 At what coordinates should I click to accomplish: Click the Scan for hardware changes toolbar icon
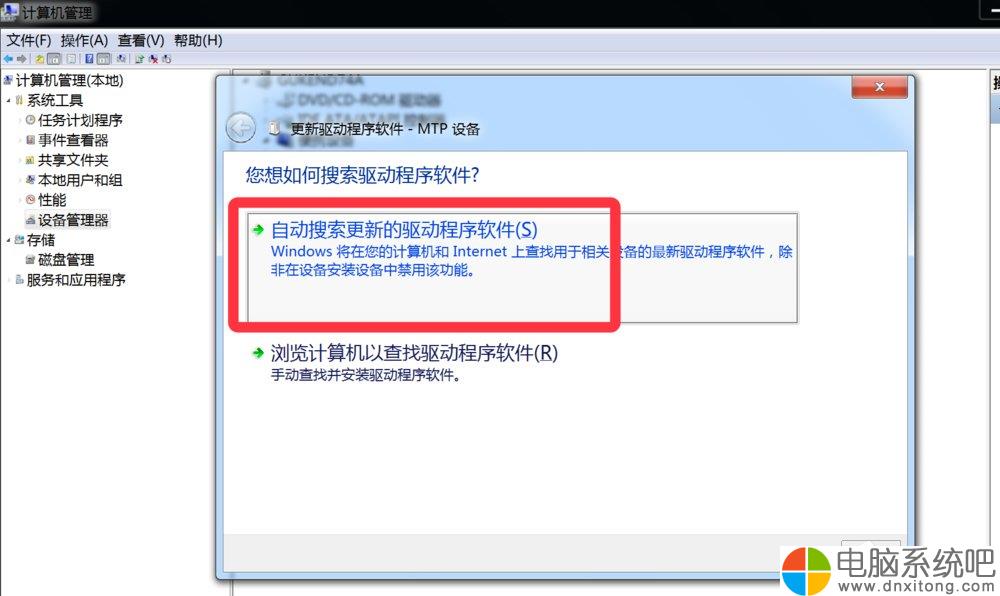pos(121,59)
